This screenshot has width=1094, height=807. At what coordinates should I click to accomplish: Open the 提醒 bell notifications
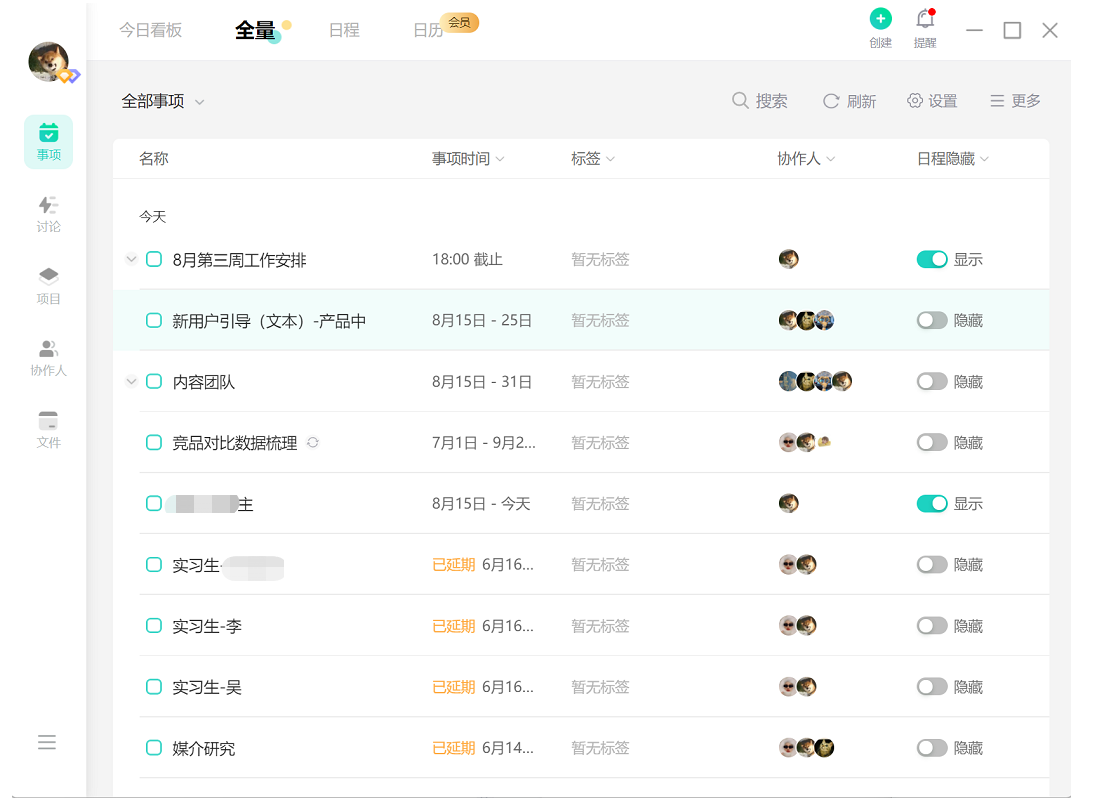click(x=925, y=20)
